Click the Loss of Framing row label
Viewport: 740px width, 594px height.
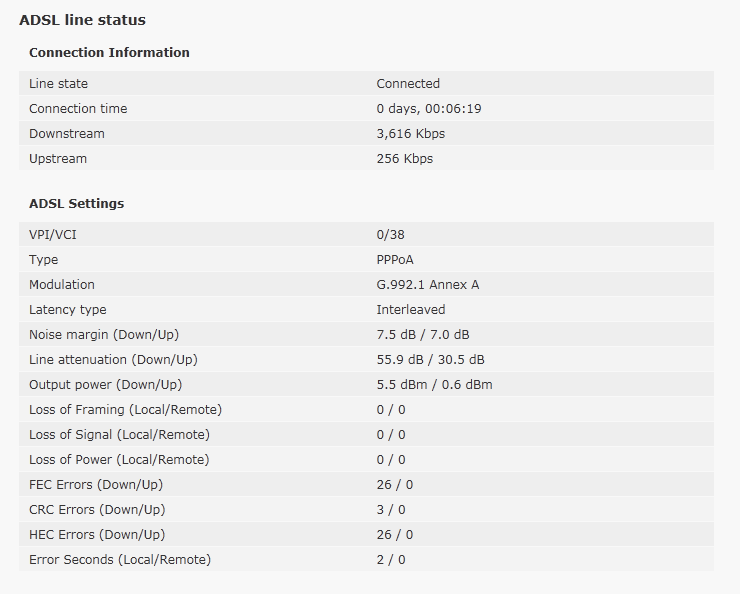(125, 410)
